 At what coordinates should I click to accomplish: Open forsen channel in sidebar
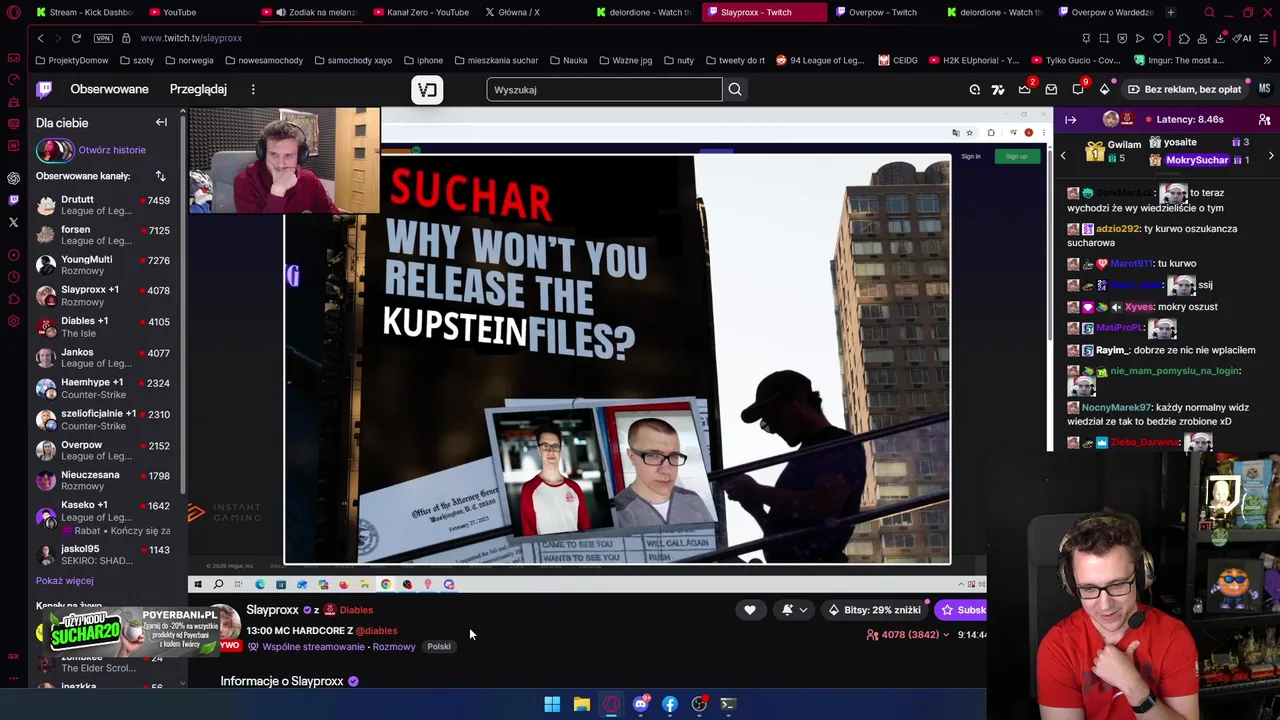[x=103, y=235]
